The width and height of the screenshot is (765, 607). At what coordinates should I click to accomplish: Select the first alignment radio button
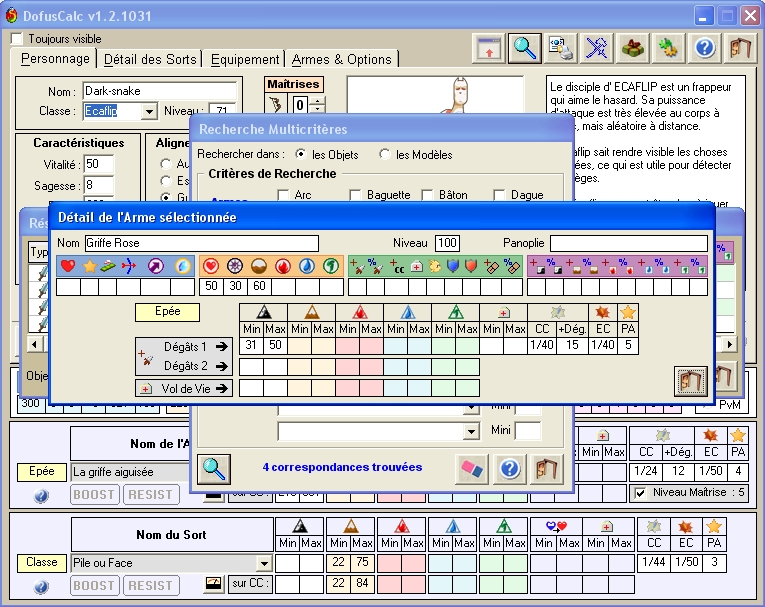pos(166,164)
